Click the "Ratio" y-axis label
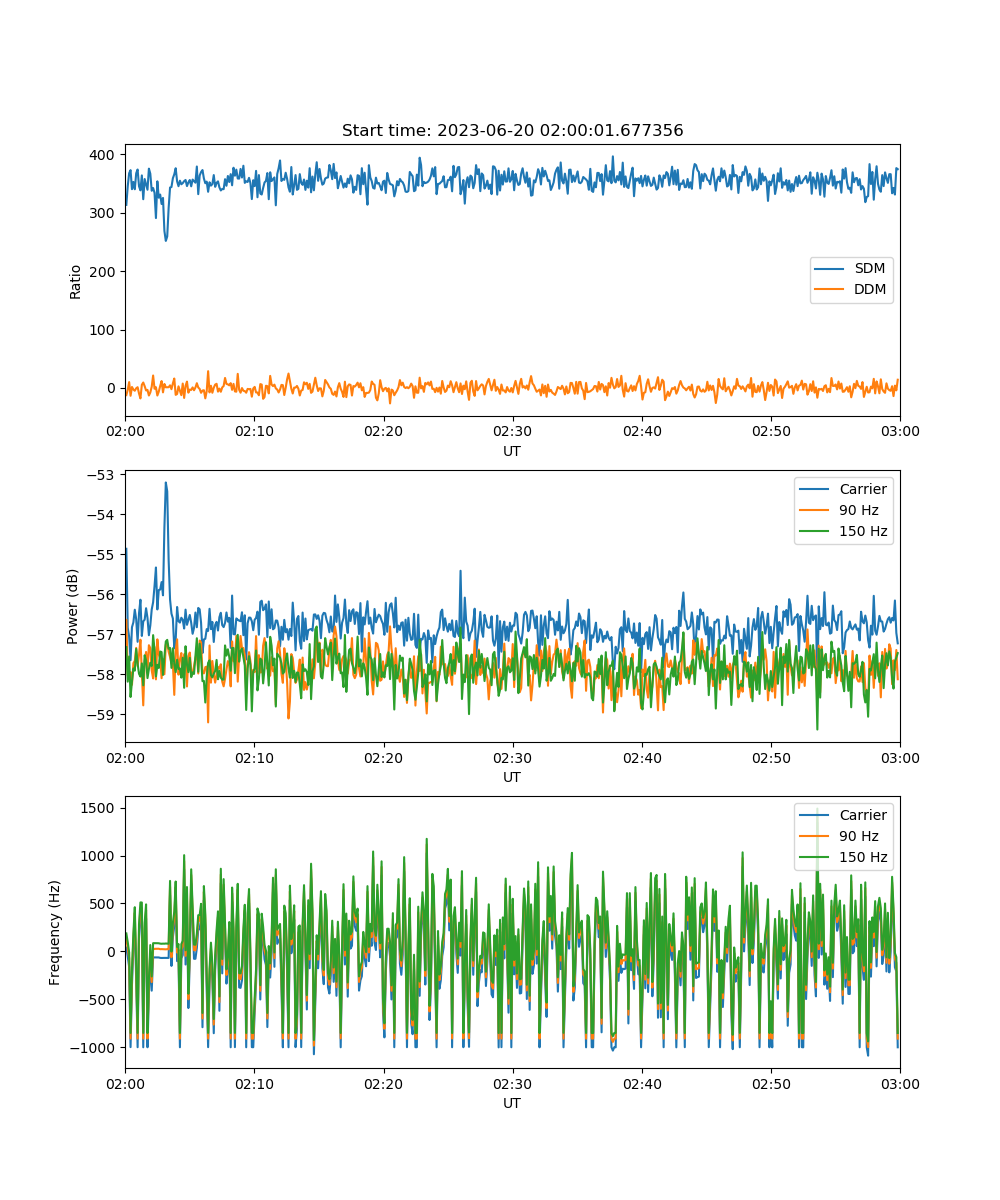 point(76,280)
